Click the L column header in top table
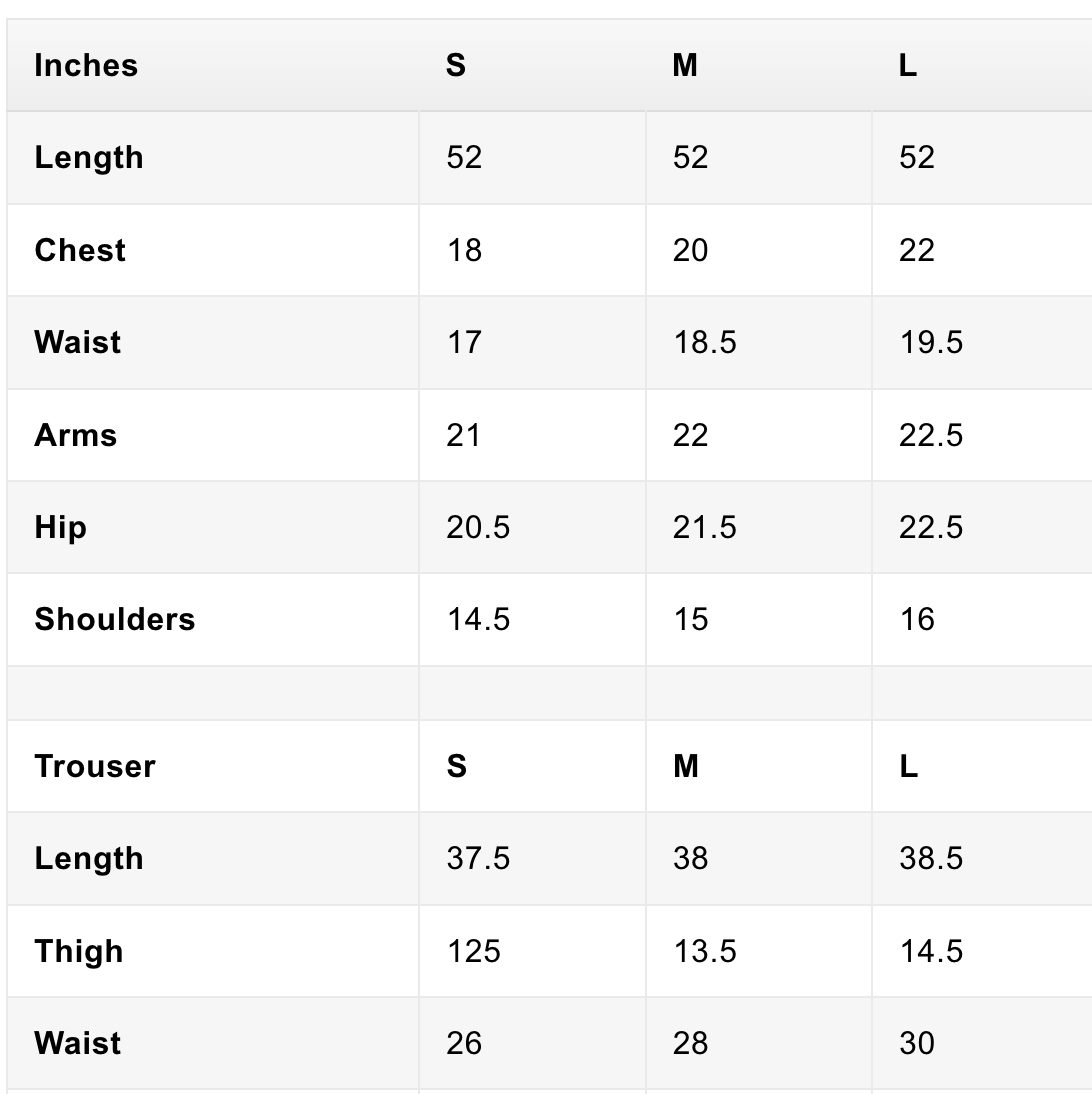1092x1094 pixels. tap(908, 66)
